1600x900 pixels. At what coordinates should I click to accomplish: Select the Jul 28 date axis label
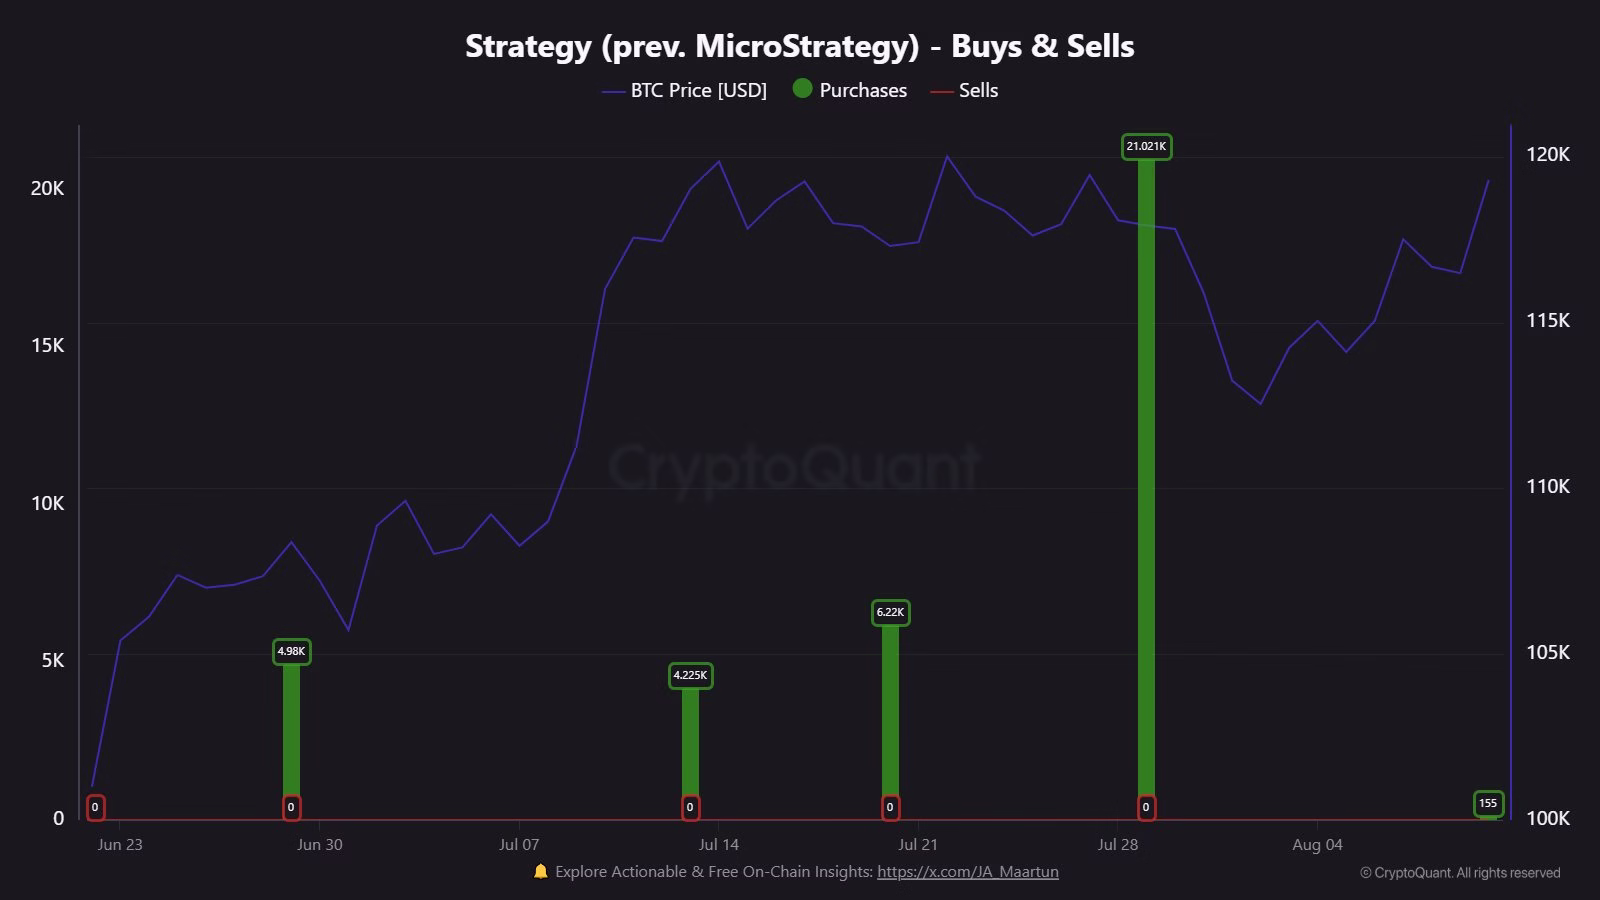click(x=1117, y=845)
